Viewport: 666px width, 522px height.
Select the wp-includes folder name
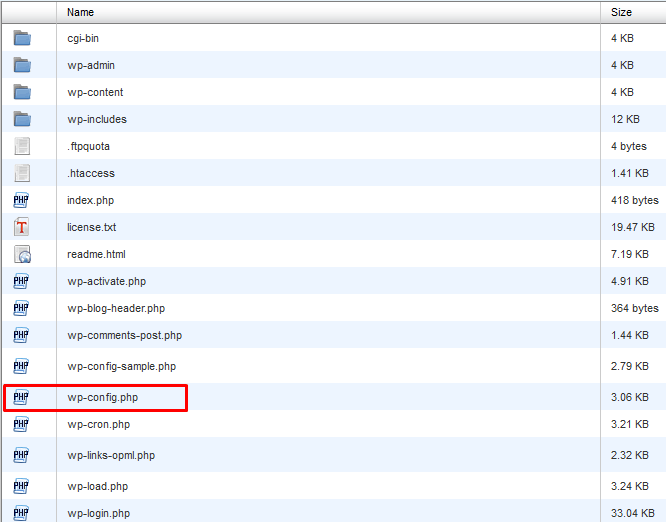[x=97, y=119]
